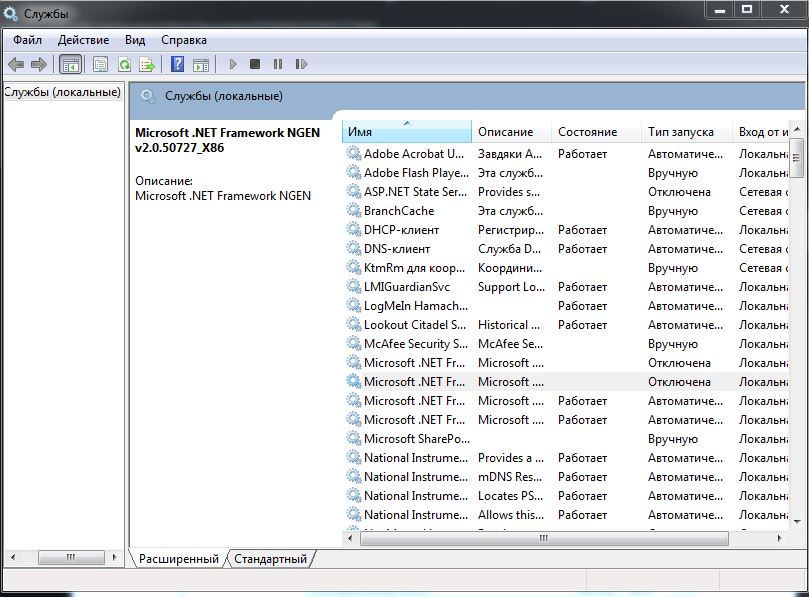809x597 pixels.
Task: Click the left tree pane scroll-right arrow
Action: 114,557
